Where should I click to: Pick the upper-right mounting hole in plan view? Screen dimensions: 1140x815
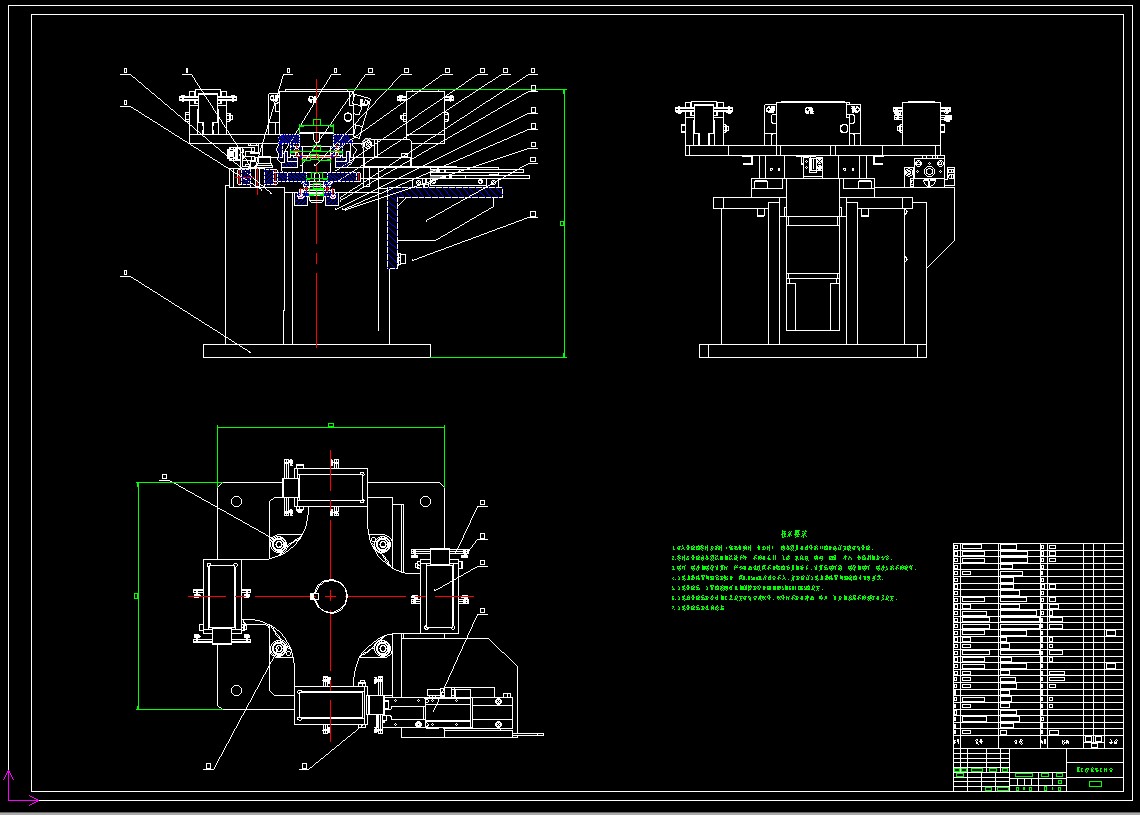pyautogui.click(x=425, y=502)
